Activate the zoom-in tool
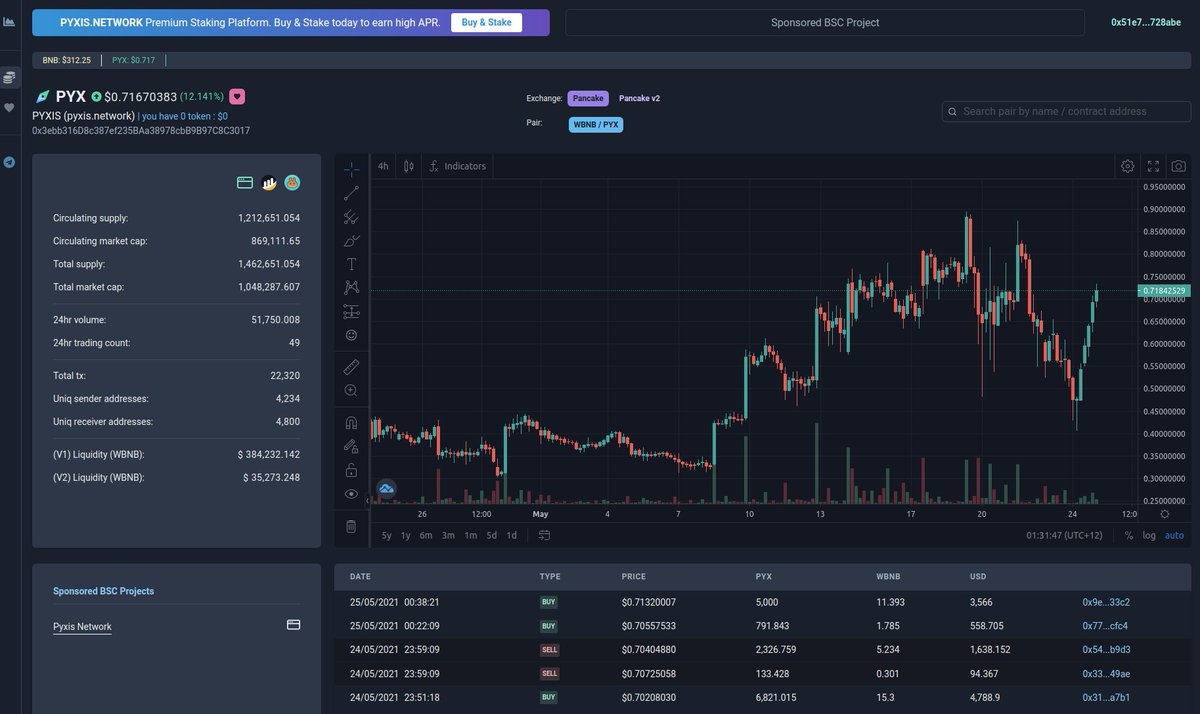Viewport: 1200px width, 714px height. [351, 390]
